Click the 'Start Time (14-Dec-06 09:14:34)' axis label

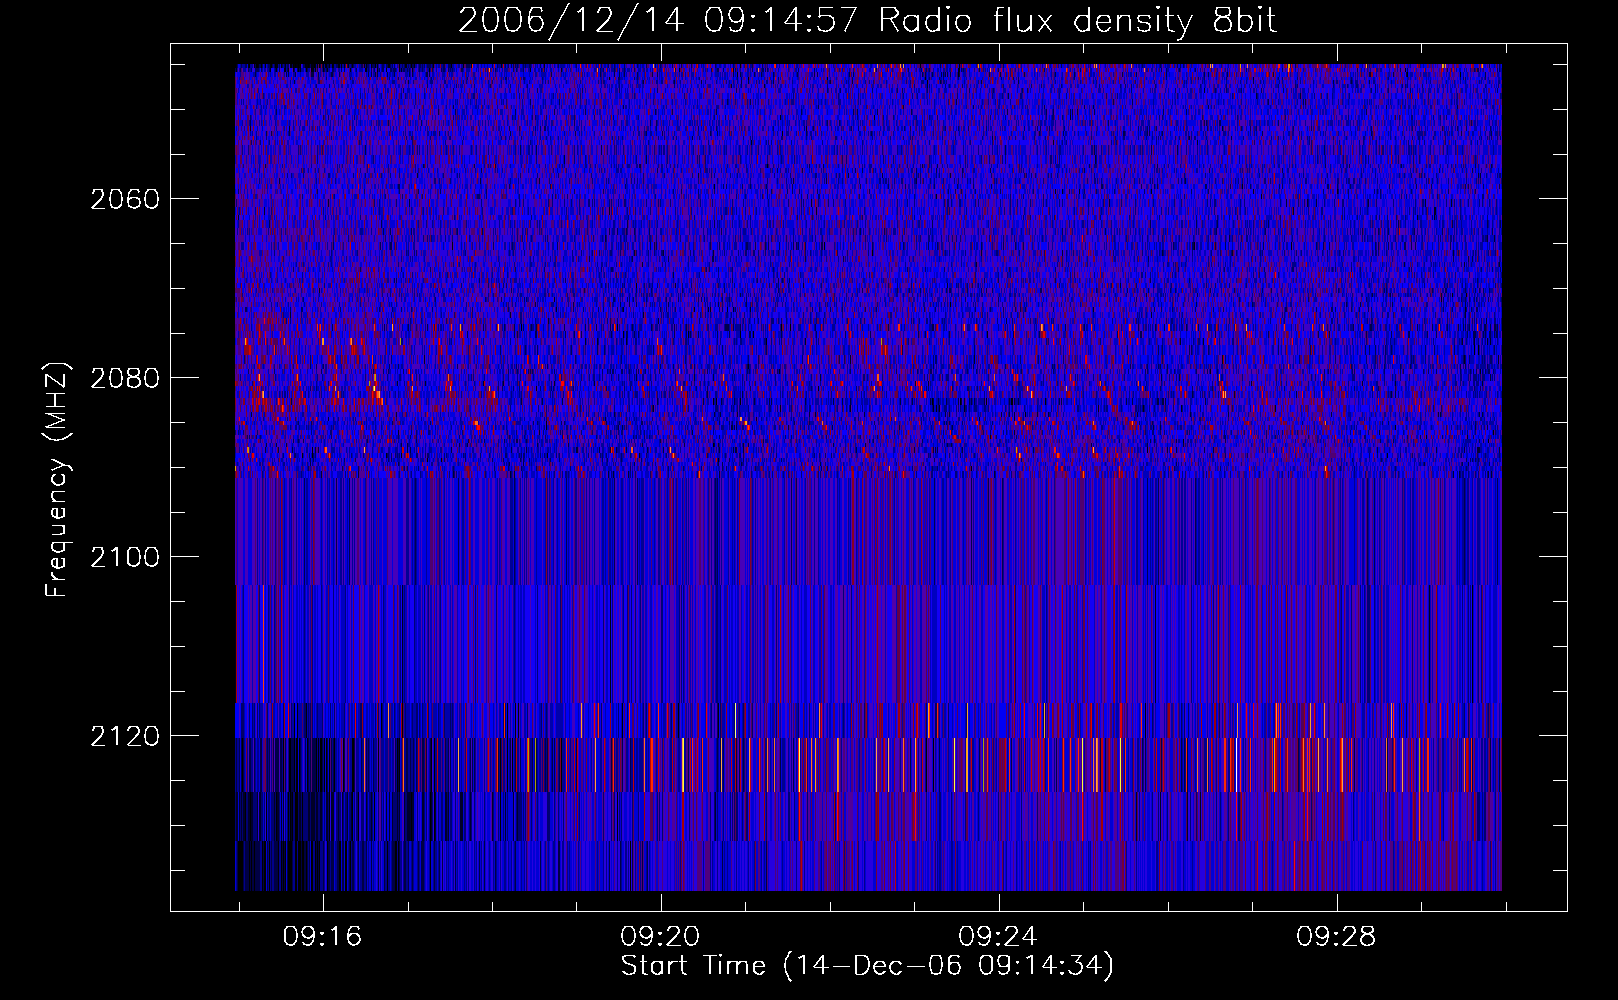click(x=867, y=966)
